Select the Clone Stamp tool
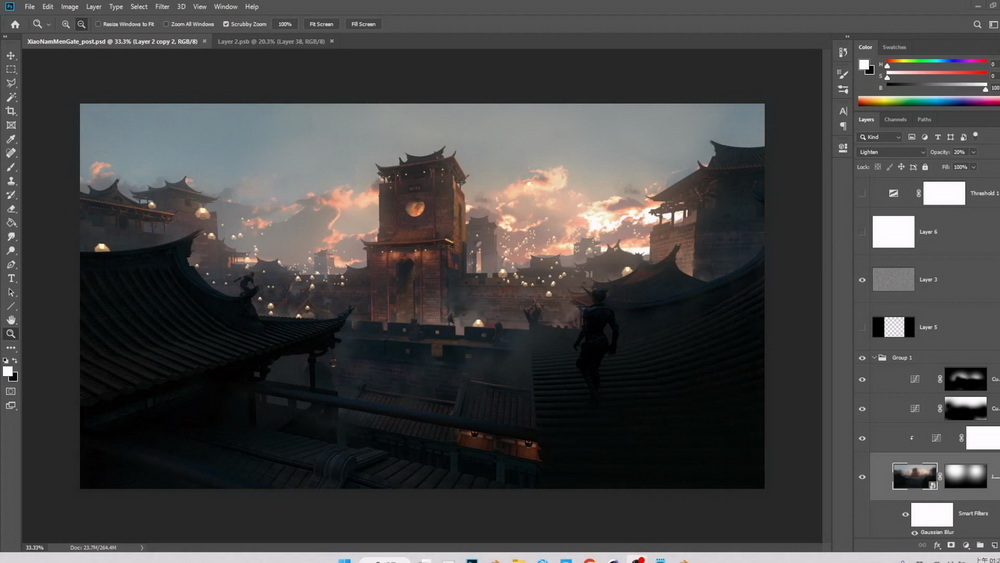 pos(11,182)
